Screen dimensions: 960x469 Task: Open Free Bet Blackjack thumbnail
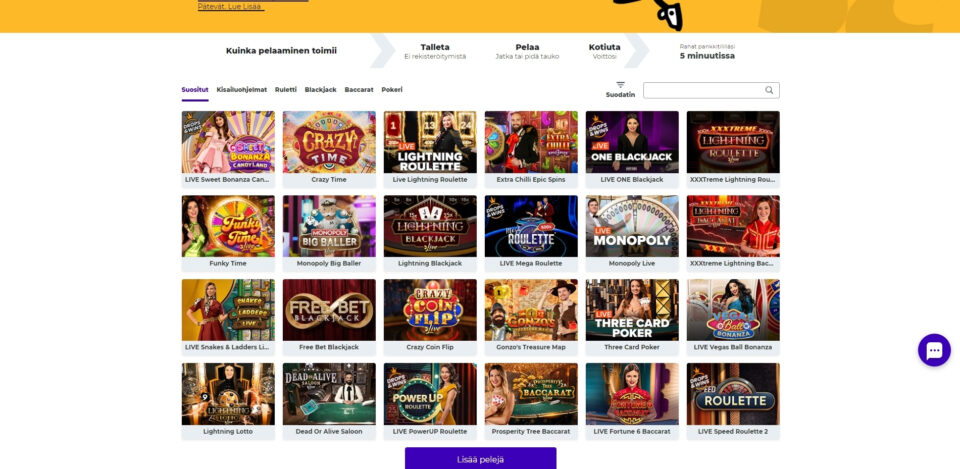(329, 310)
